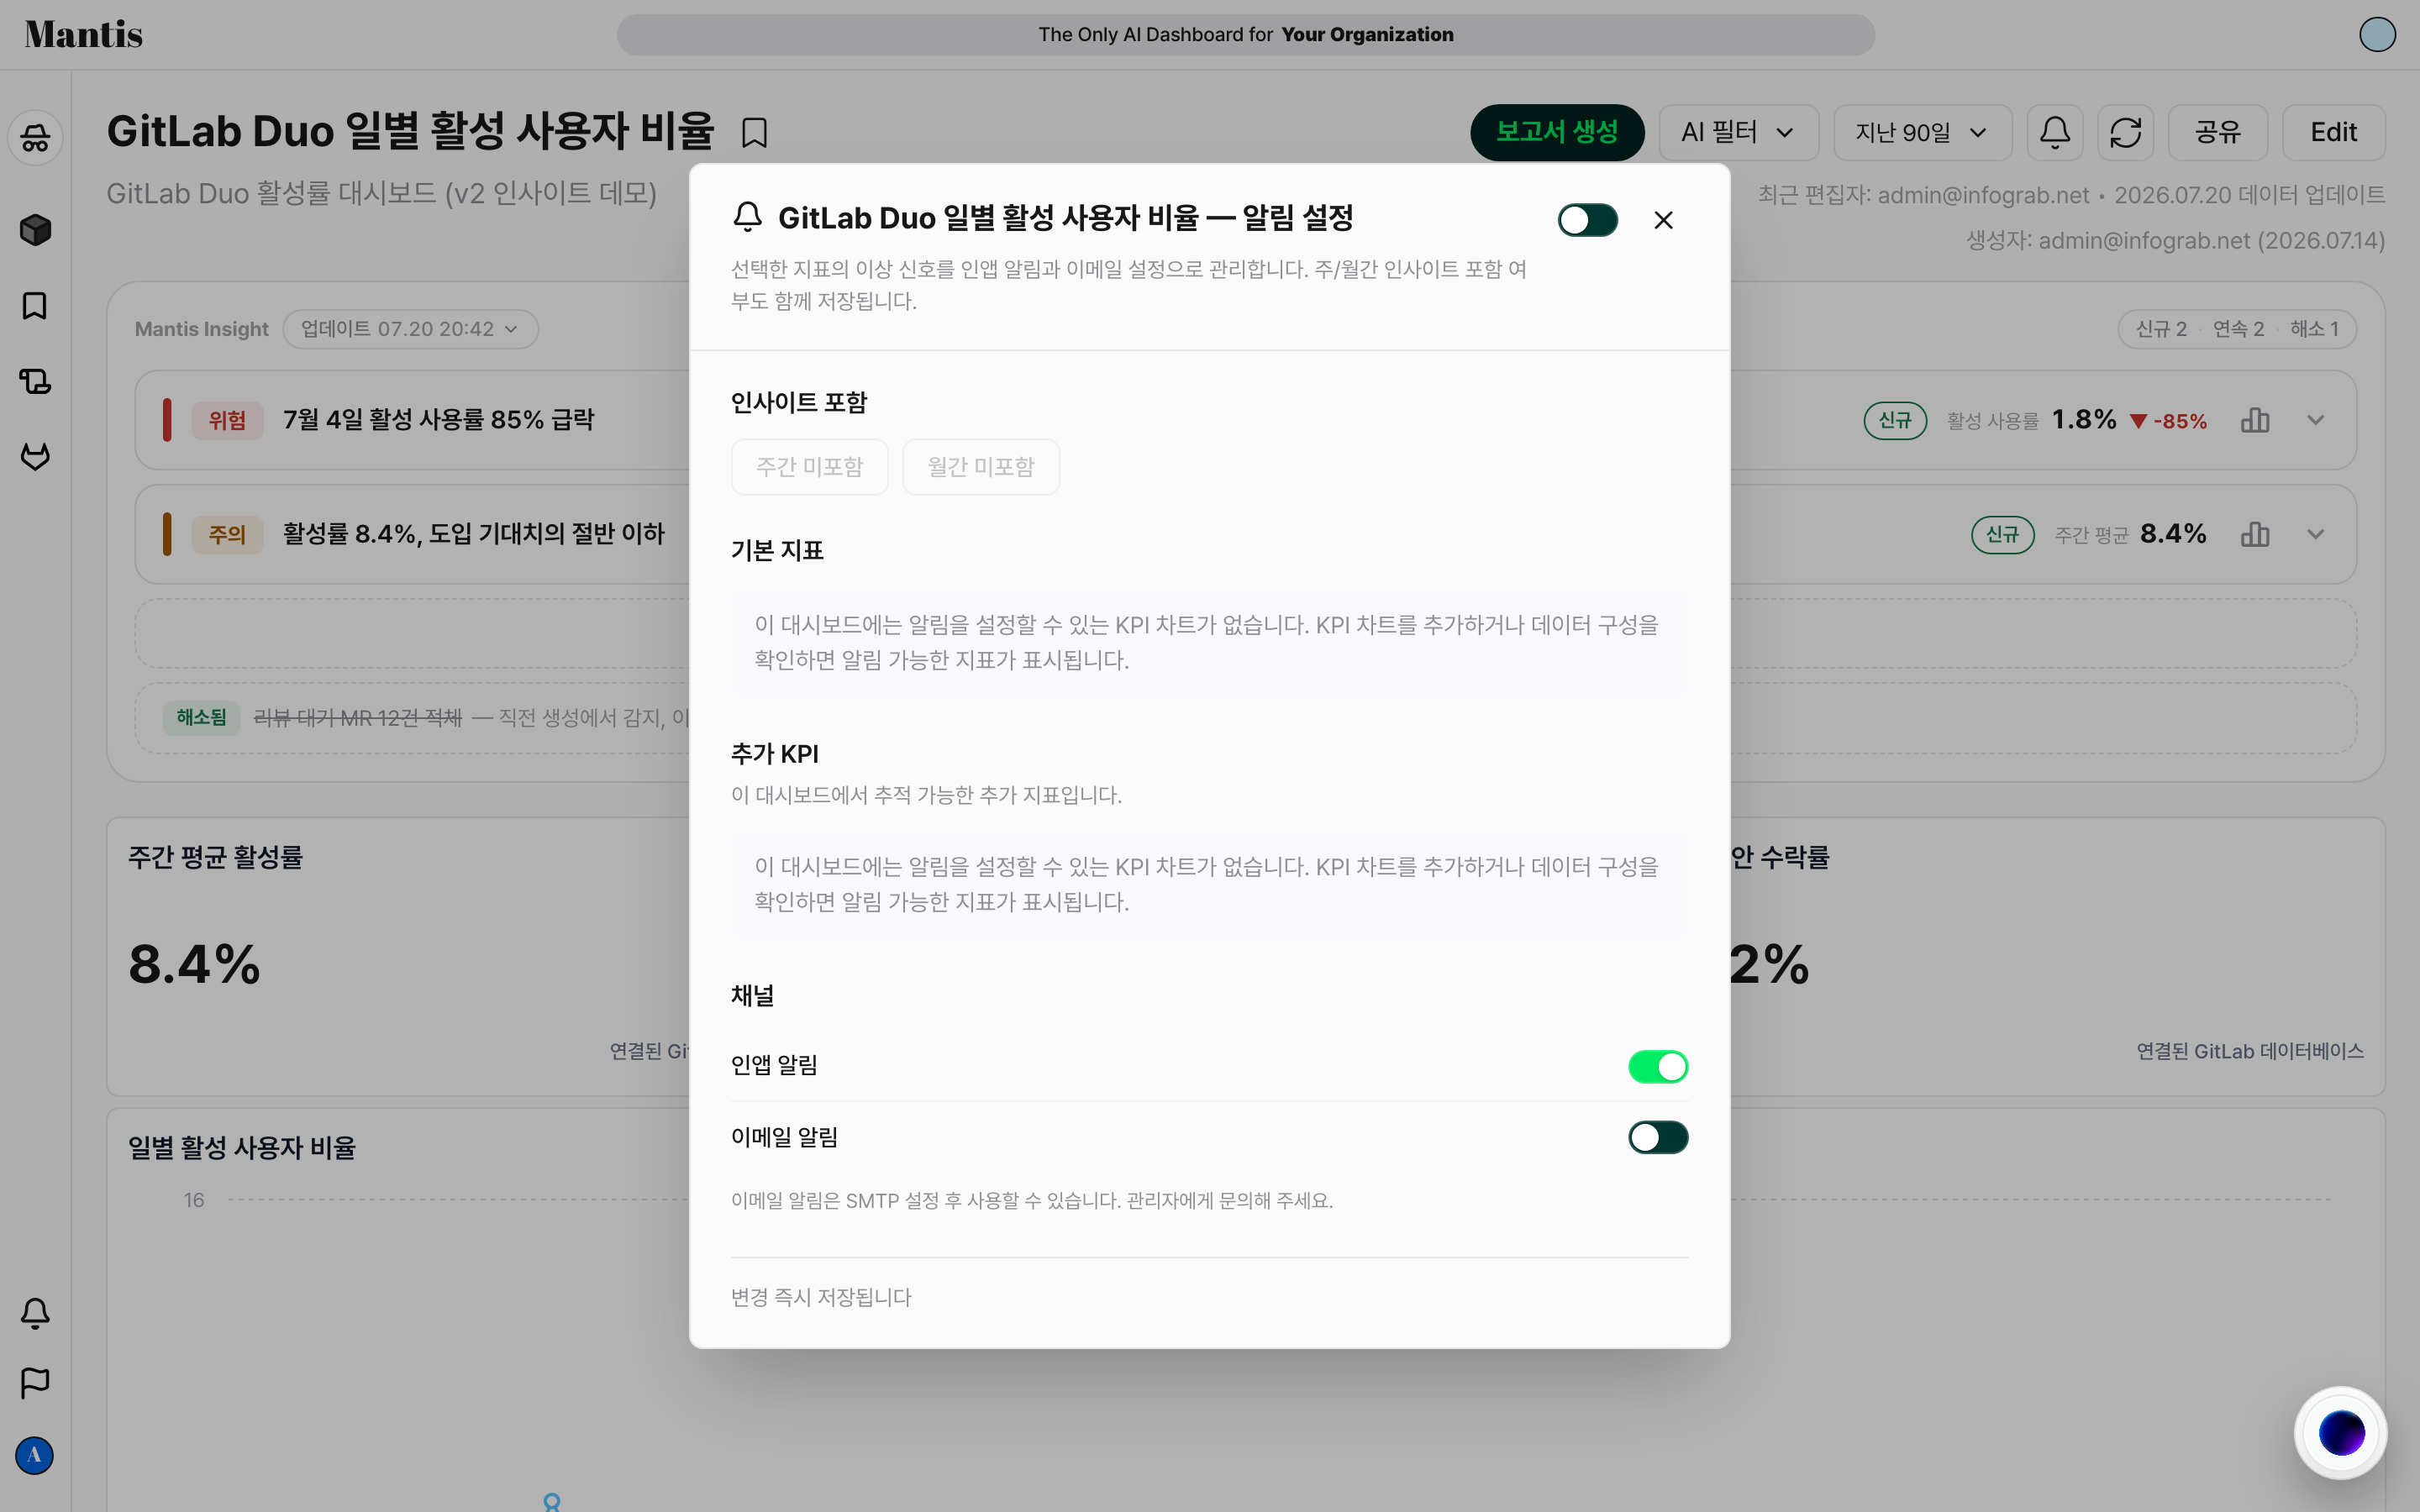Click the strikethrough 리뷰 대기 MR 12건 적체 text

click(x=358, y=717)
